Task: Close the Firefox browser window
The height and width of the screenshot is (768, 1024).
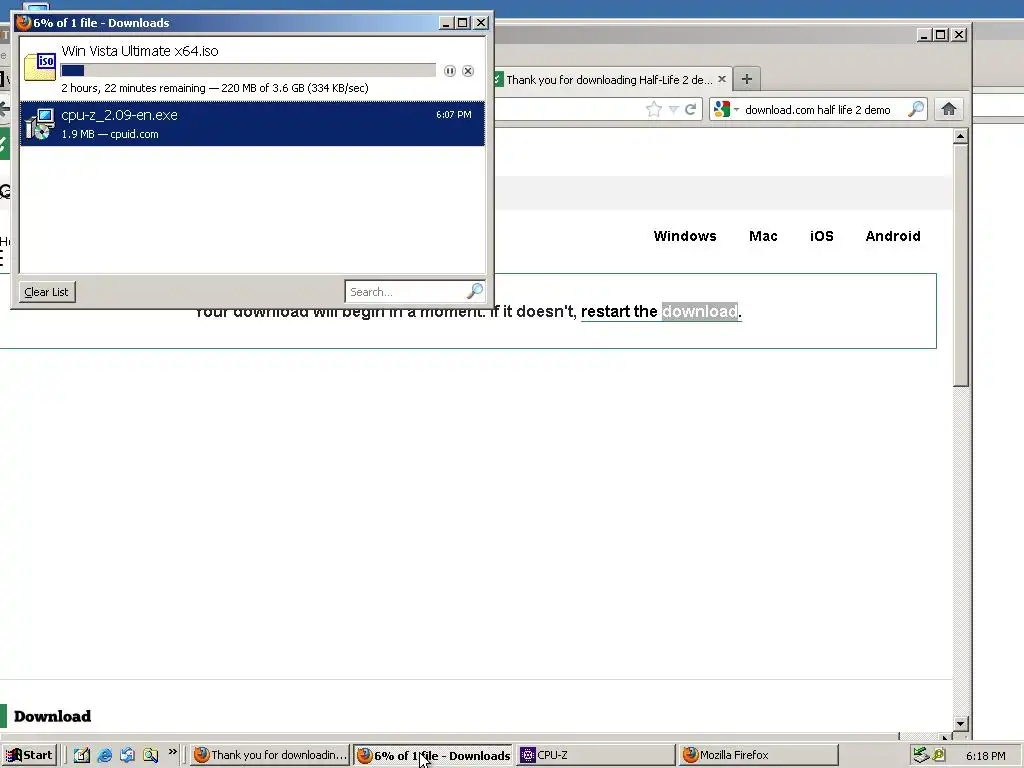Action: [959, 35]
